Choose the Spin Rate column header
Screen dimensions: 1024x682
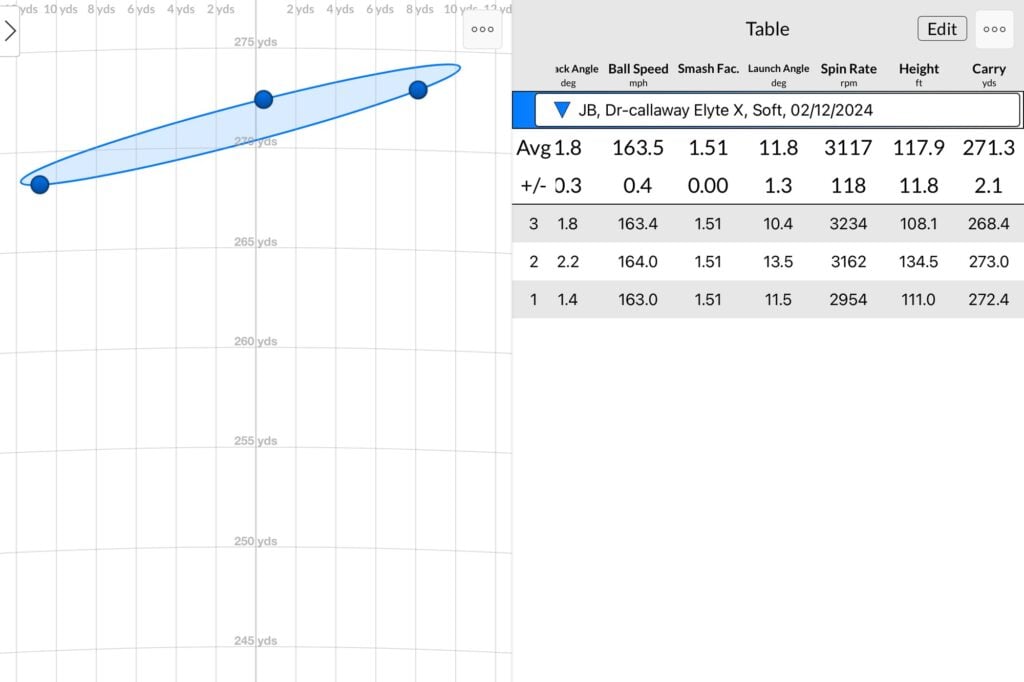(848, 74)
